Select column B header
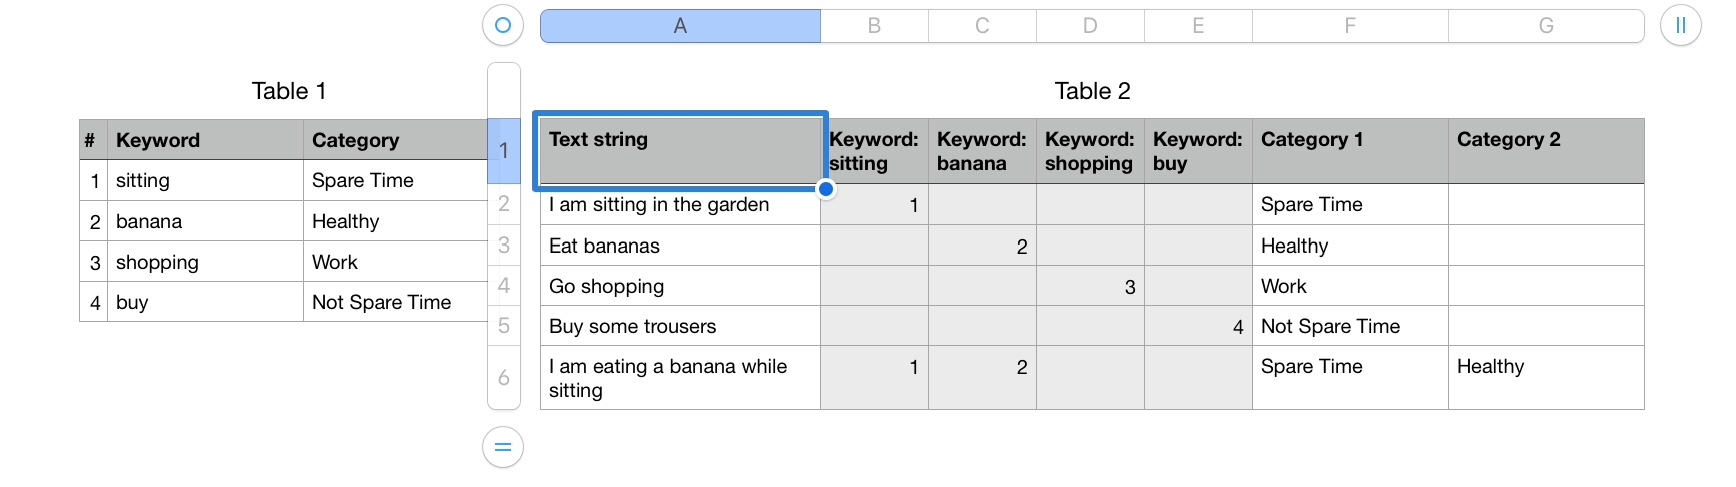The height and width of the screenshot is (487, 1736). click(x=874, y=26)
